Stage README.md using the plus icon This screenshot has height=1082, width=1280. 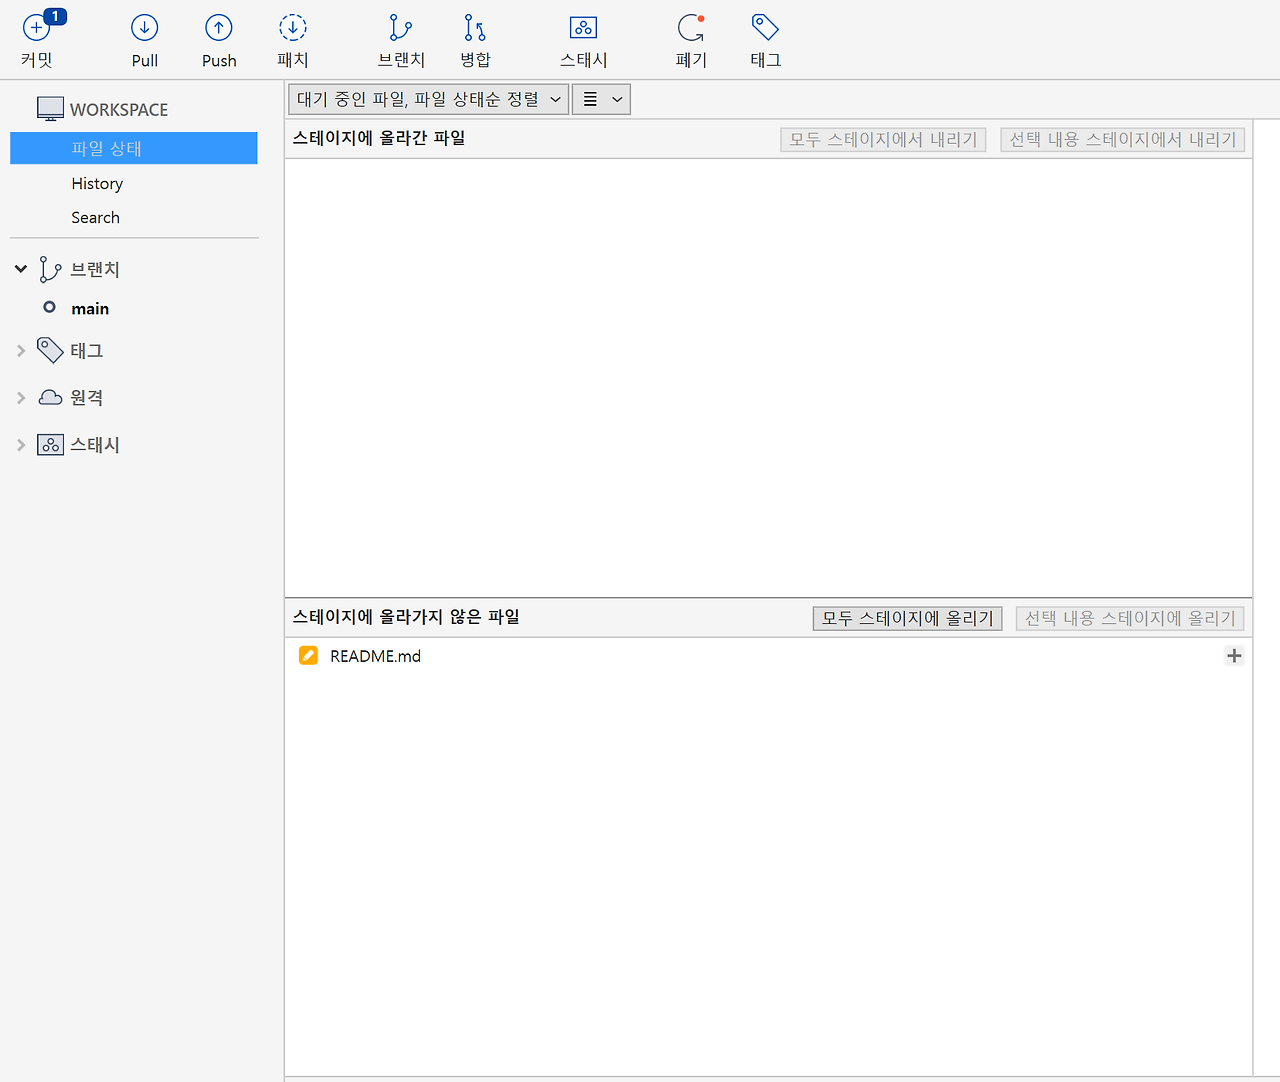coord(1234,656)
